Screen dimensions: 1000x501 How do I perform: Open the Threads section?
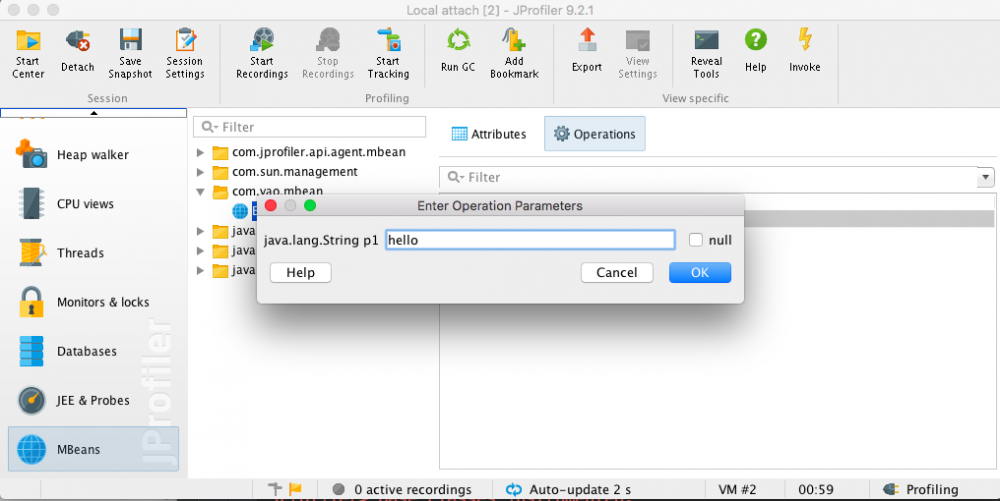tap(93, 253)
